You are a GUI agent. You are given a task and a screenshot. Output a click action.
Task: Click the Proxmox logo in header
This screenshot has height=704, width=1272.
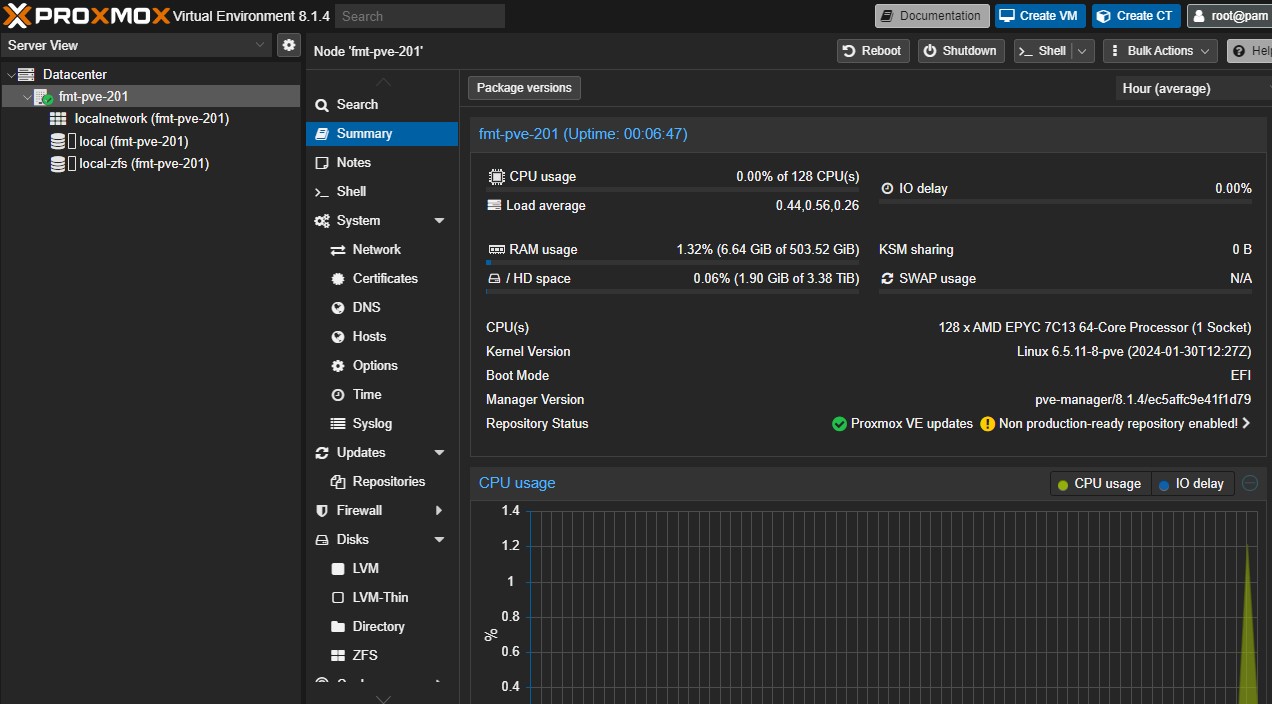tap(85, 16)
